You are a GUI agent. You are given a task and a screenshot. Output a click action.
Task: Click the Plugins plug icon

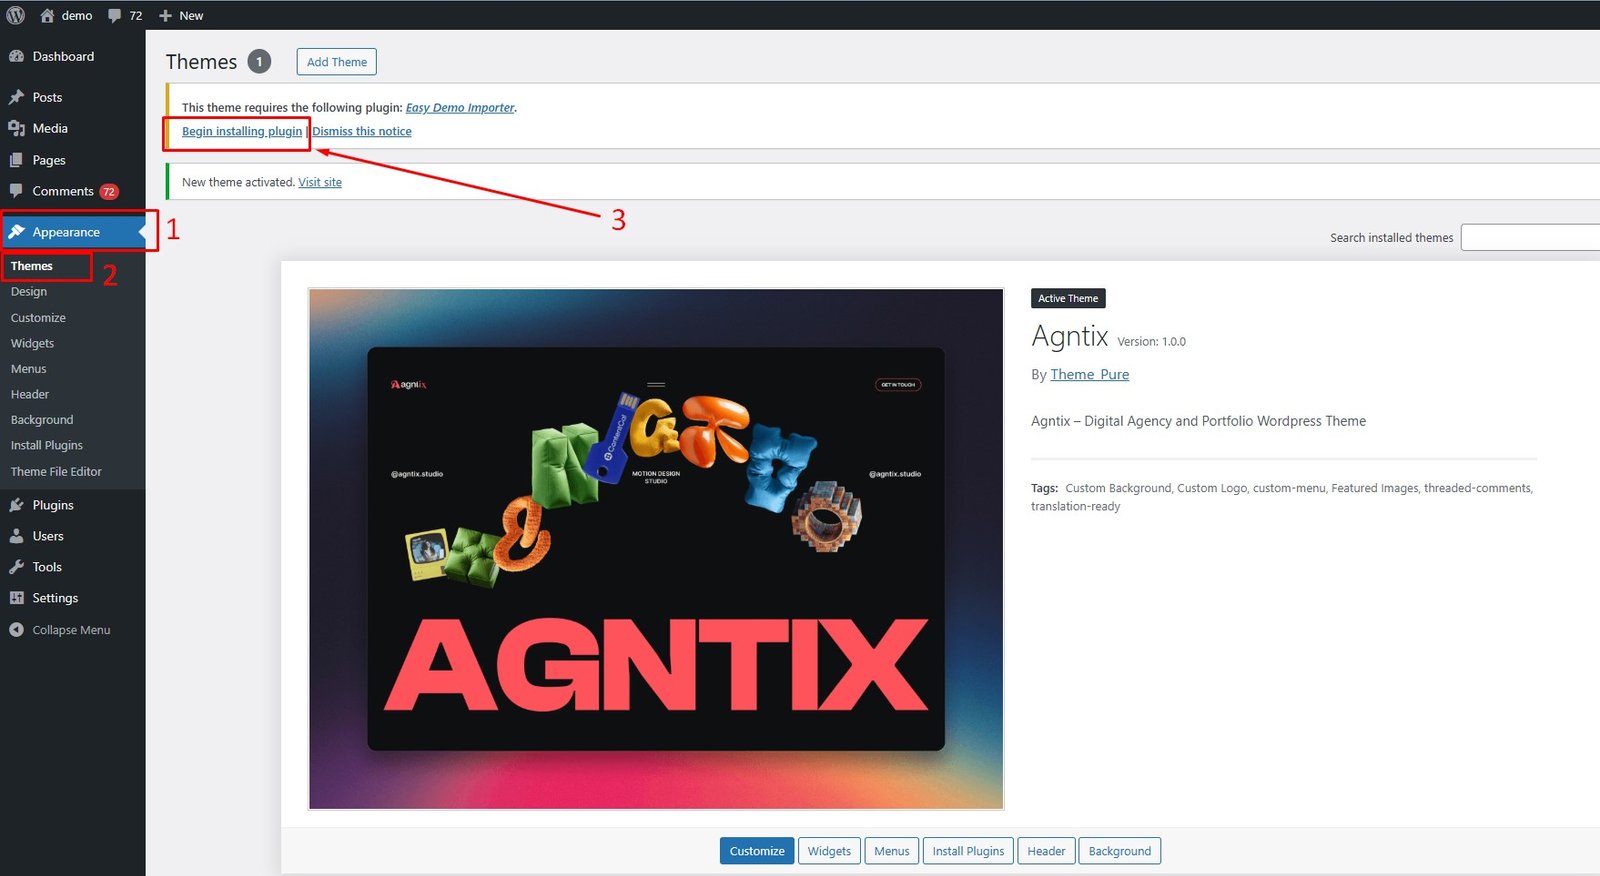(x=16, y=505)
